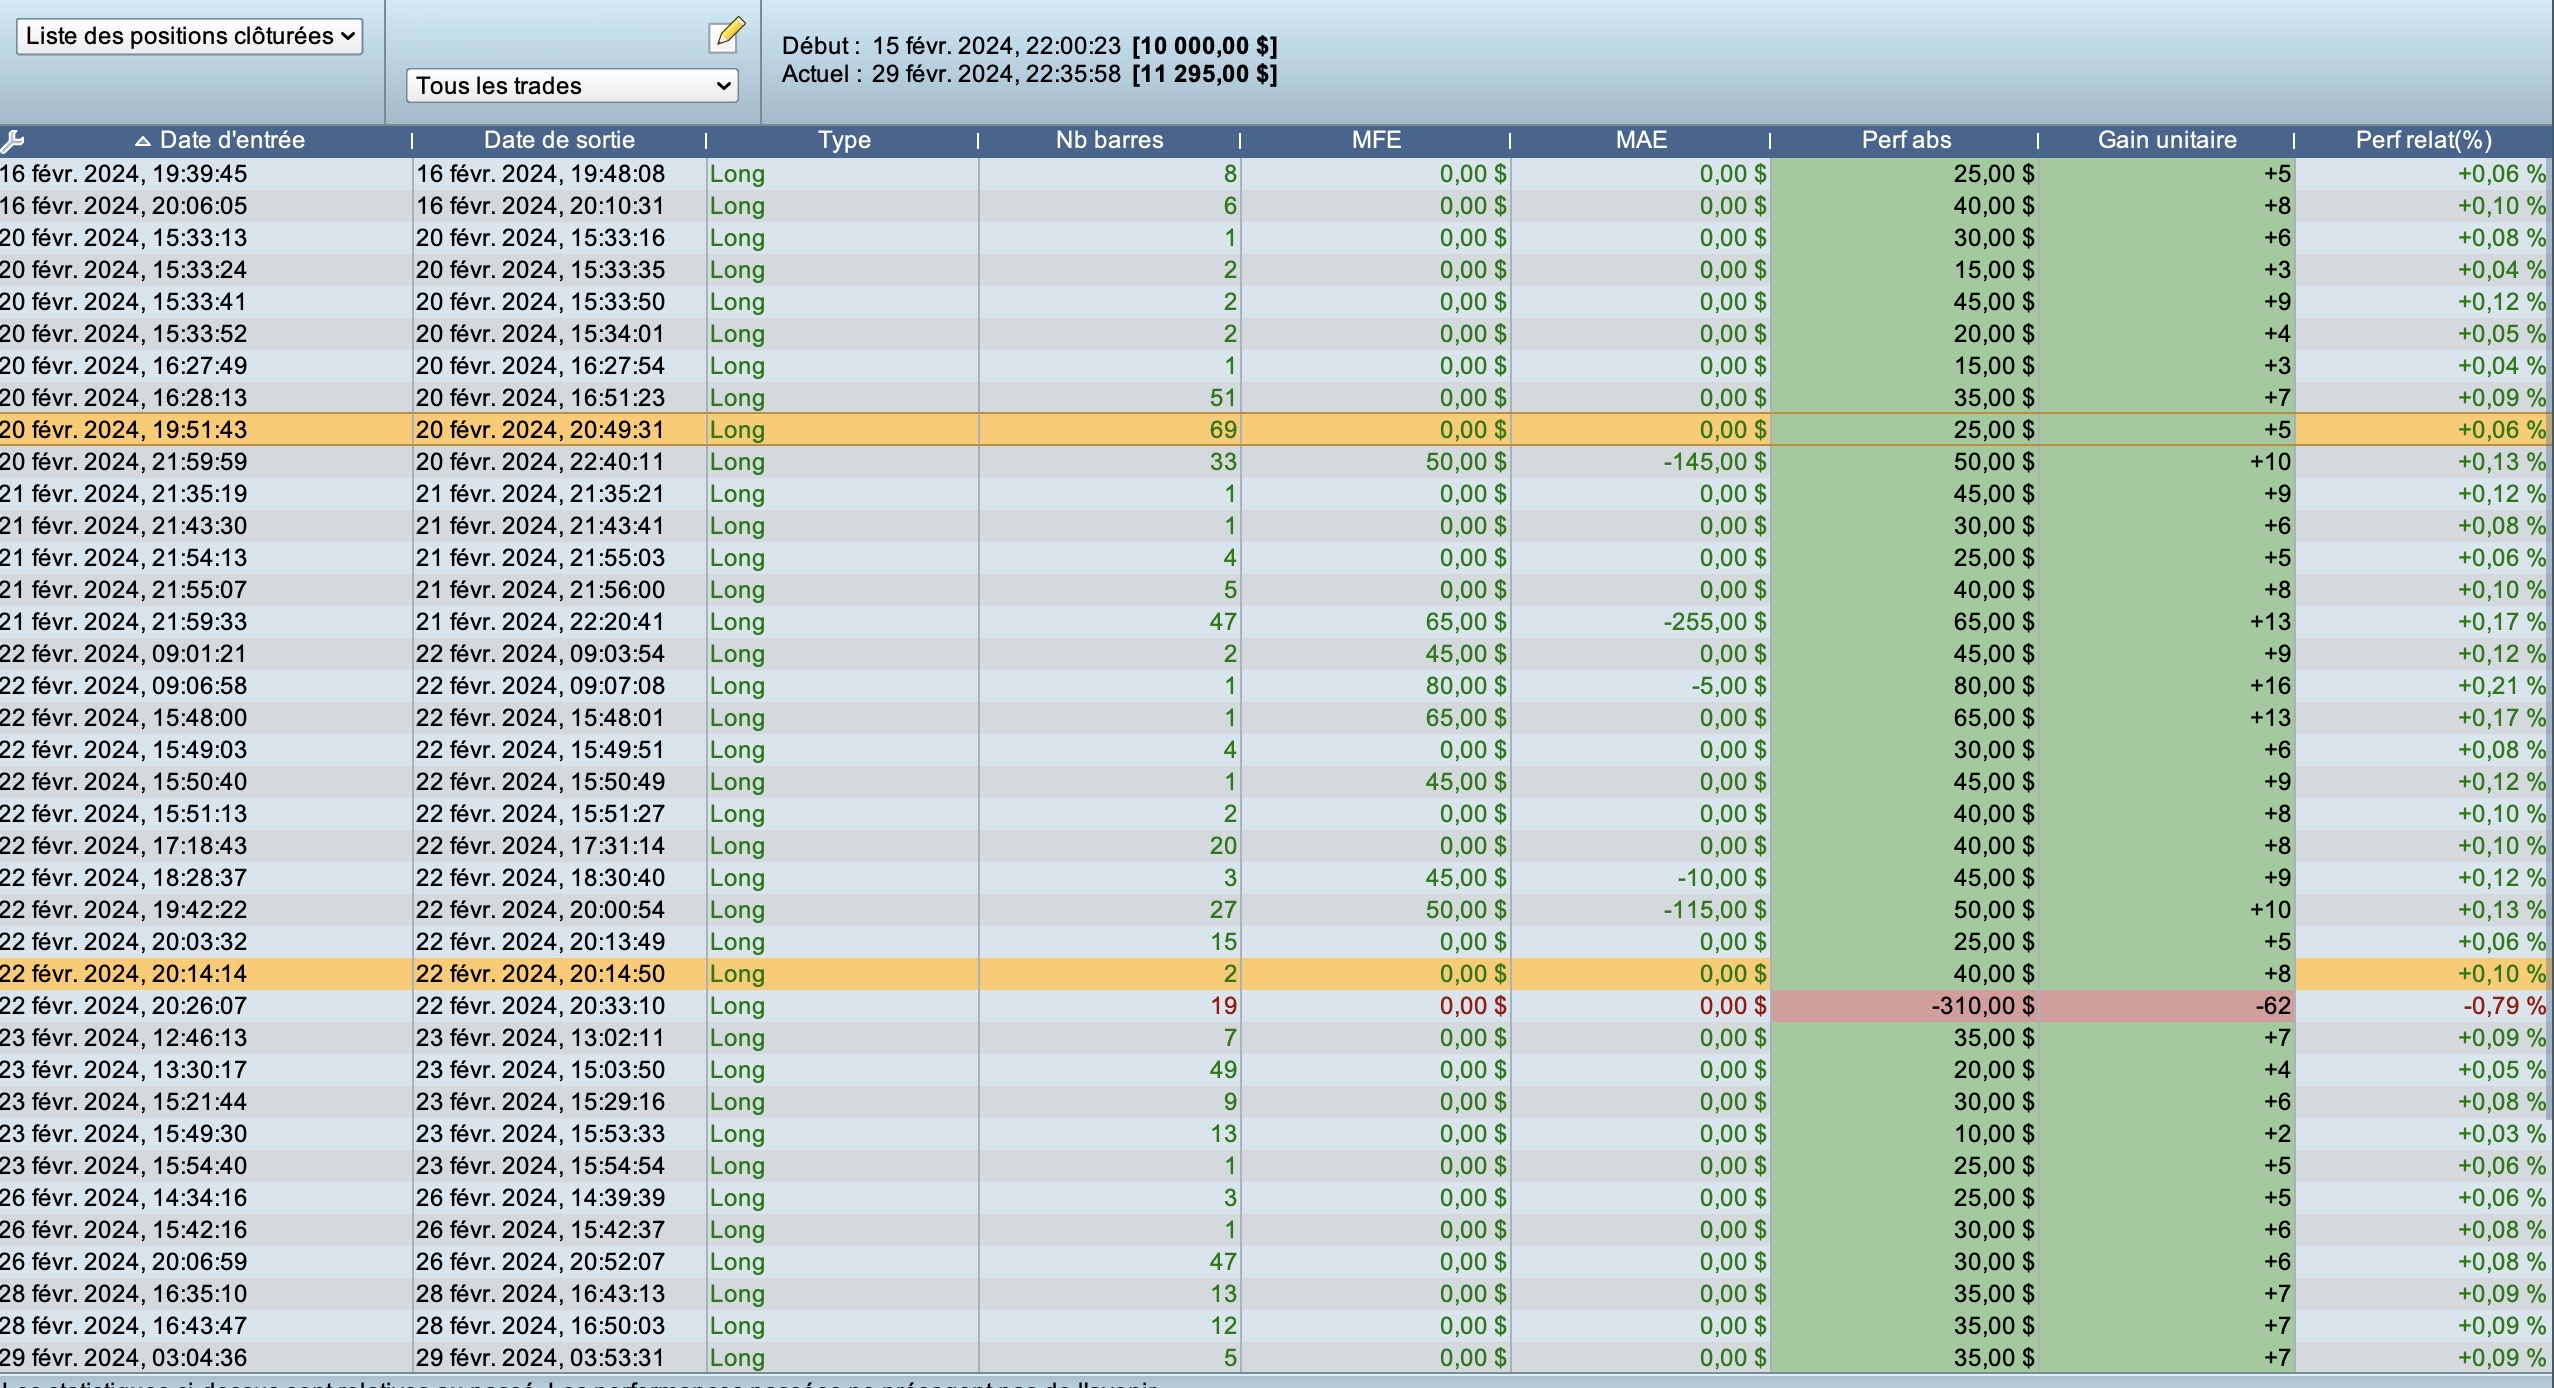The height and width of the screenshot is (1388, 2554).
Task: Select entry 20 févr. 2024, 21:59:59
Action: [x=124, y=462]
